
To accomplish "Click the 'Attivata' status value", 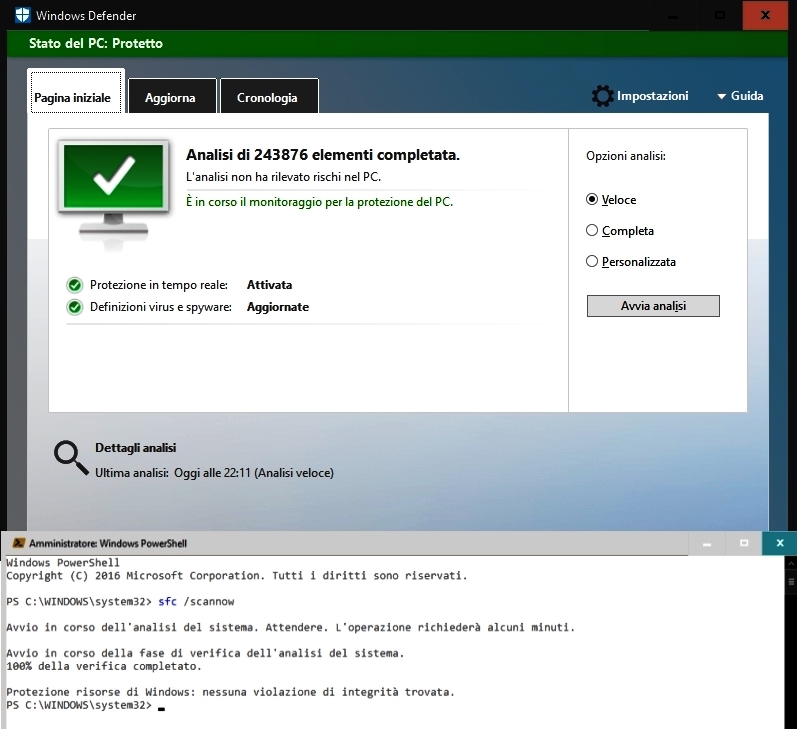I will tap(269, 285).
